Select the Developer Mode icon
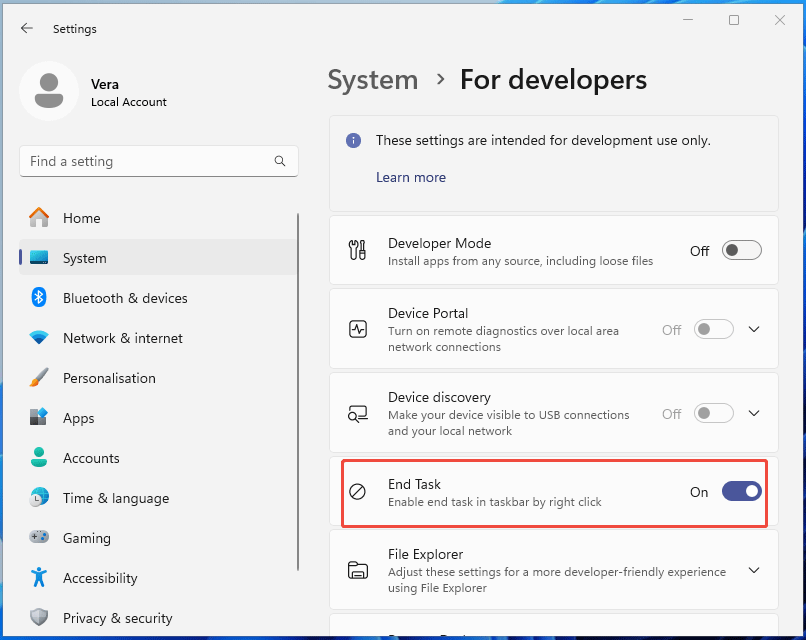 tap(359, 251)
